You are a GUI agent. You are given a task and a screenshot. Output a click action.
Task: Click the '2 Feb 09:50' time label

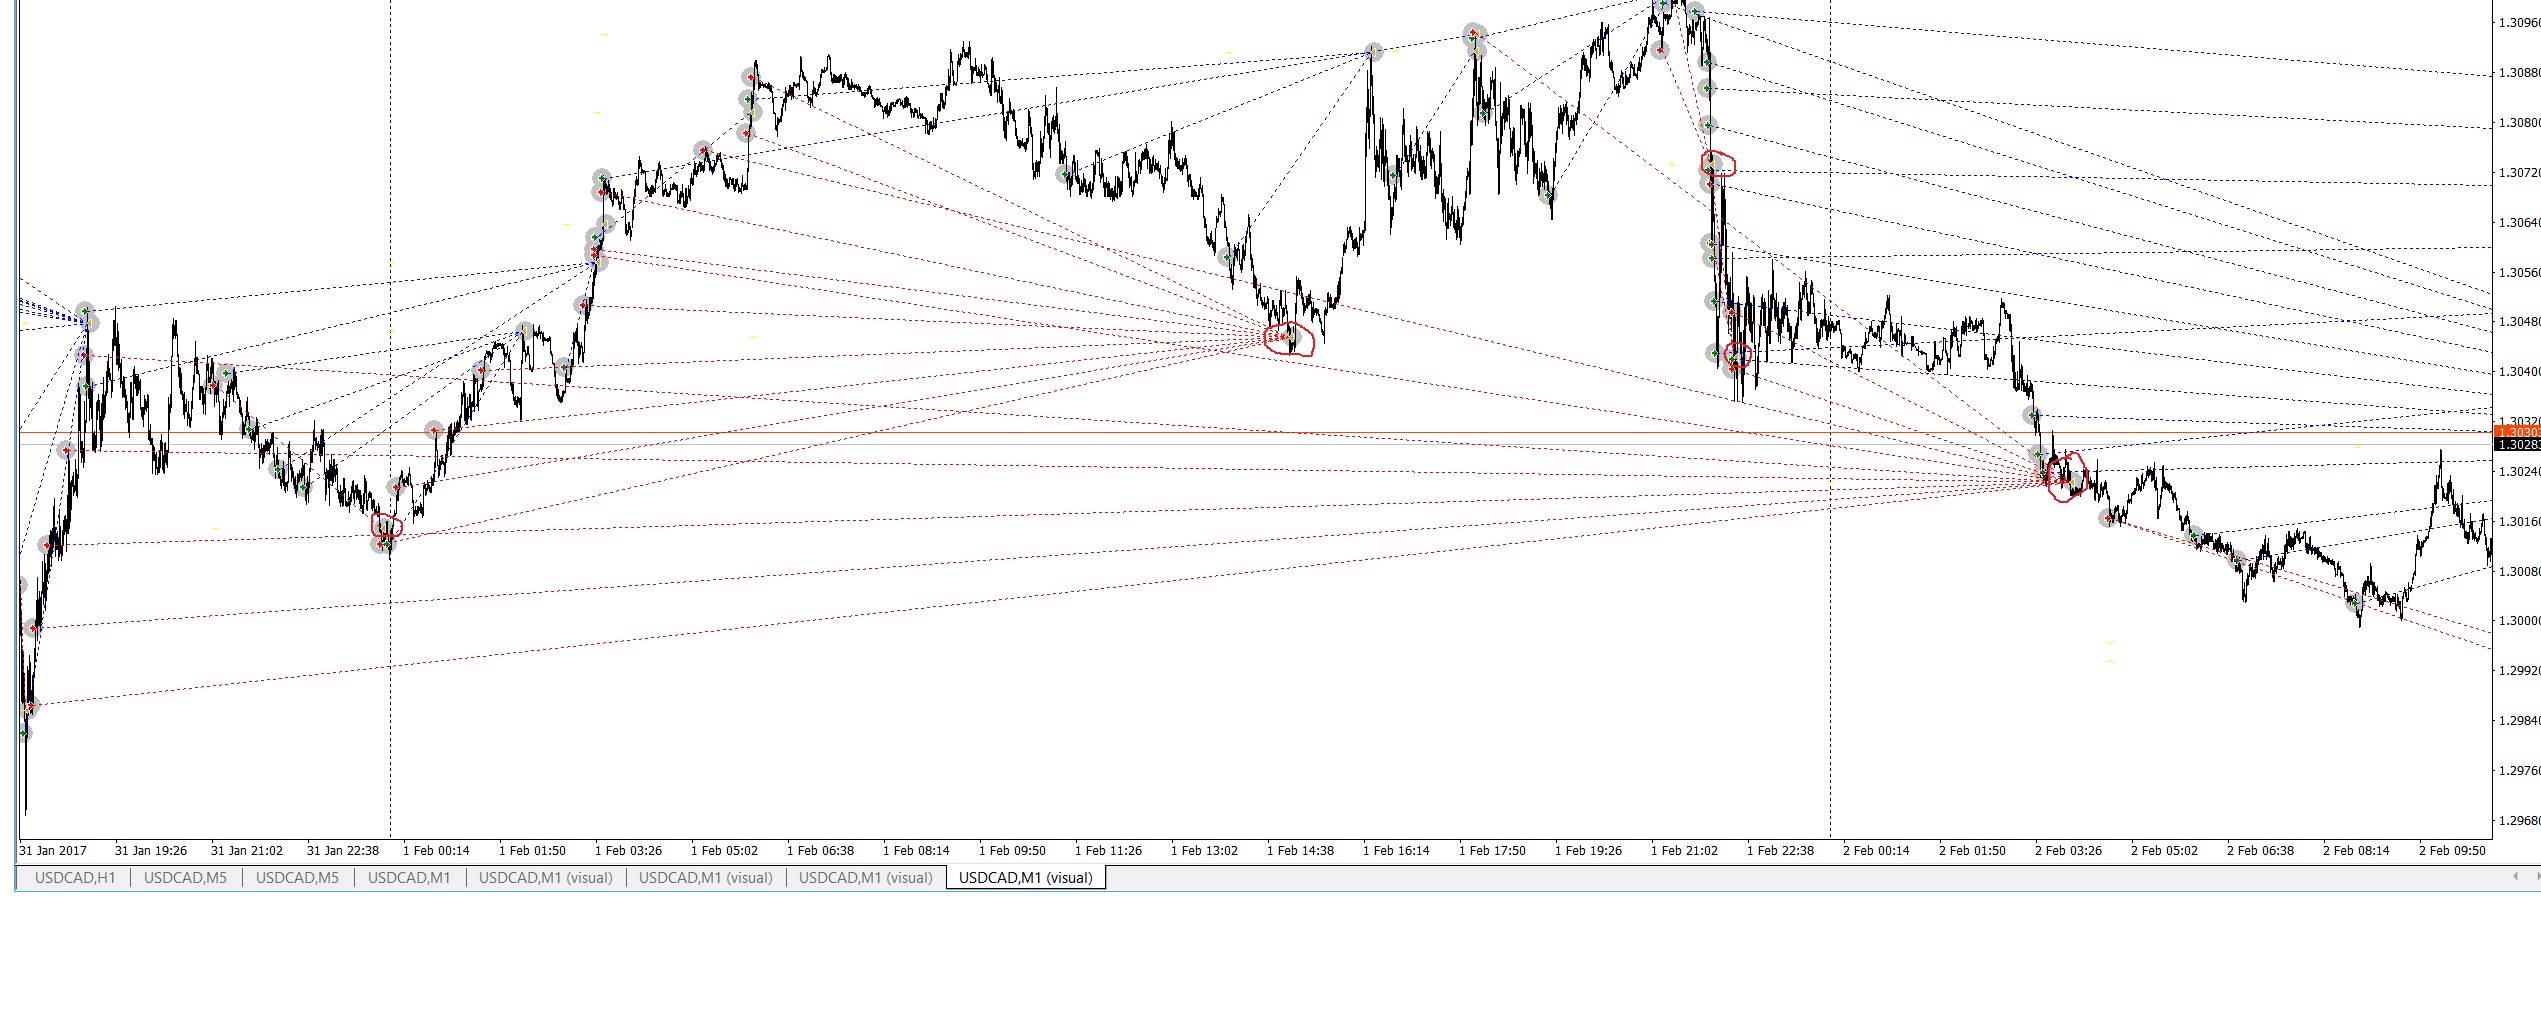[x=2452, y=851]
